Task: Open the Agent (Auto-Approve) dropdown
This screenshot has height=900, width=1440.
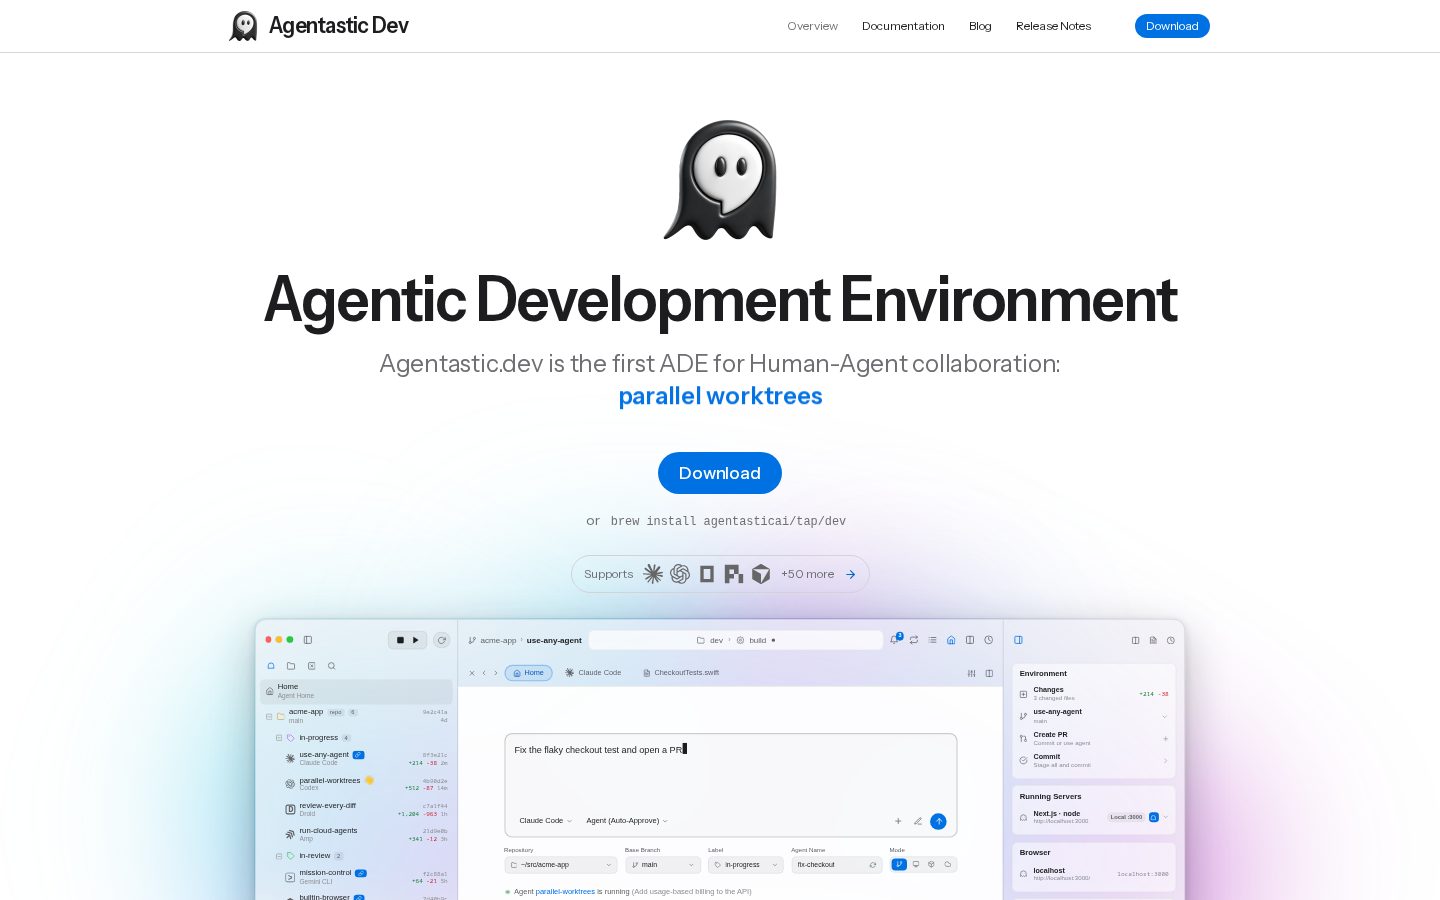Action: tap(627, 821)
